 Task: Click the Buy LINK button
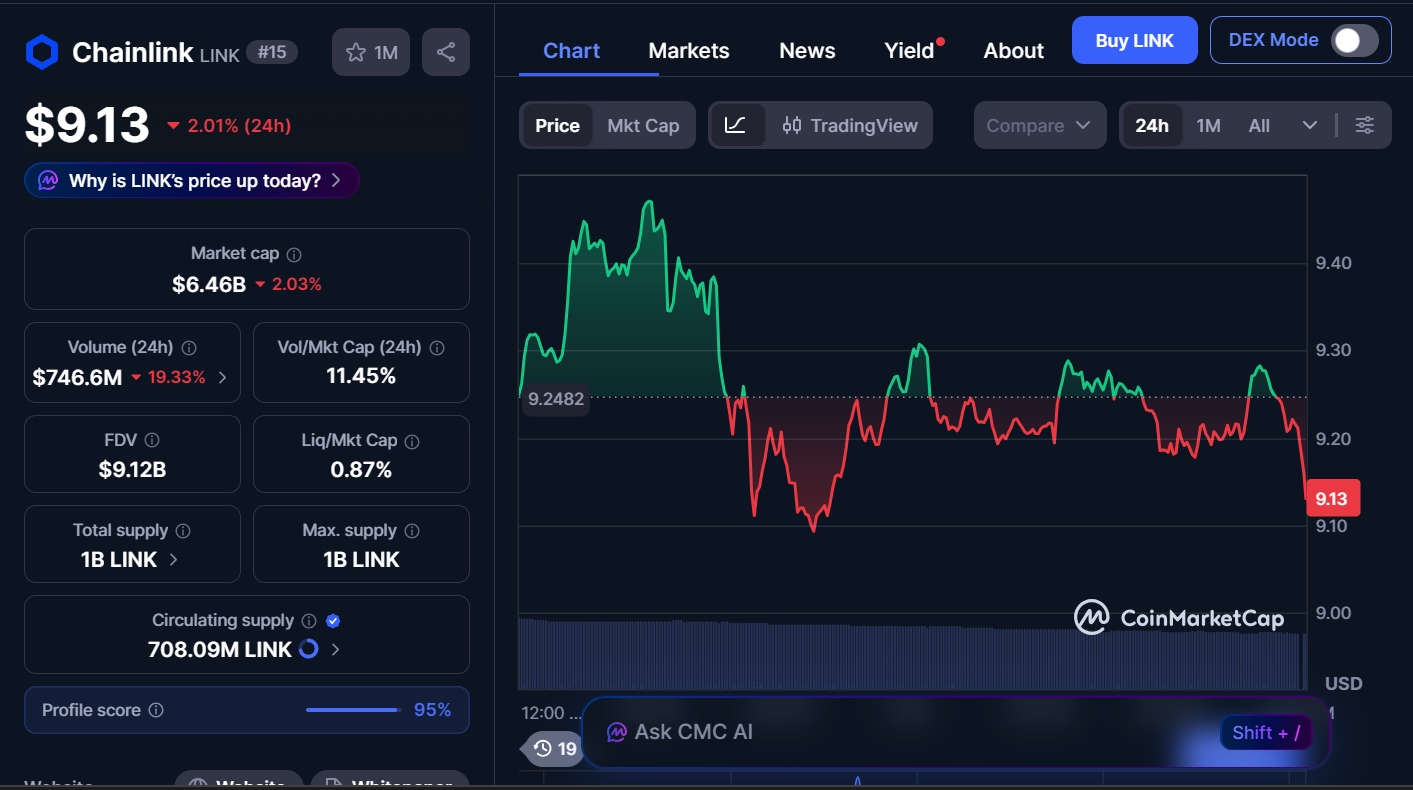coord(1134,40)
